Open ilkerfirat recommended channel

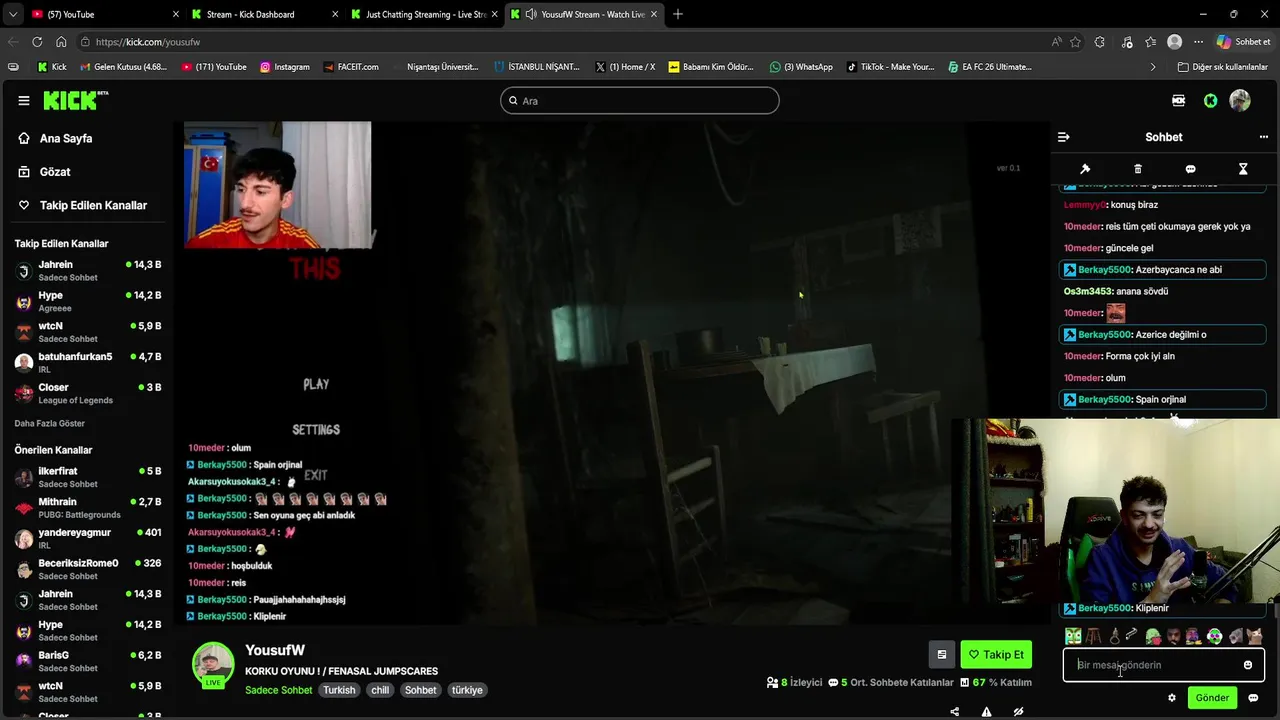[88, 477]
